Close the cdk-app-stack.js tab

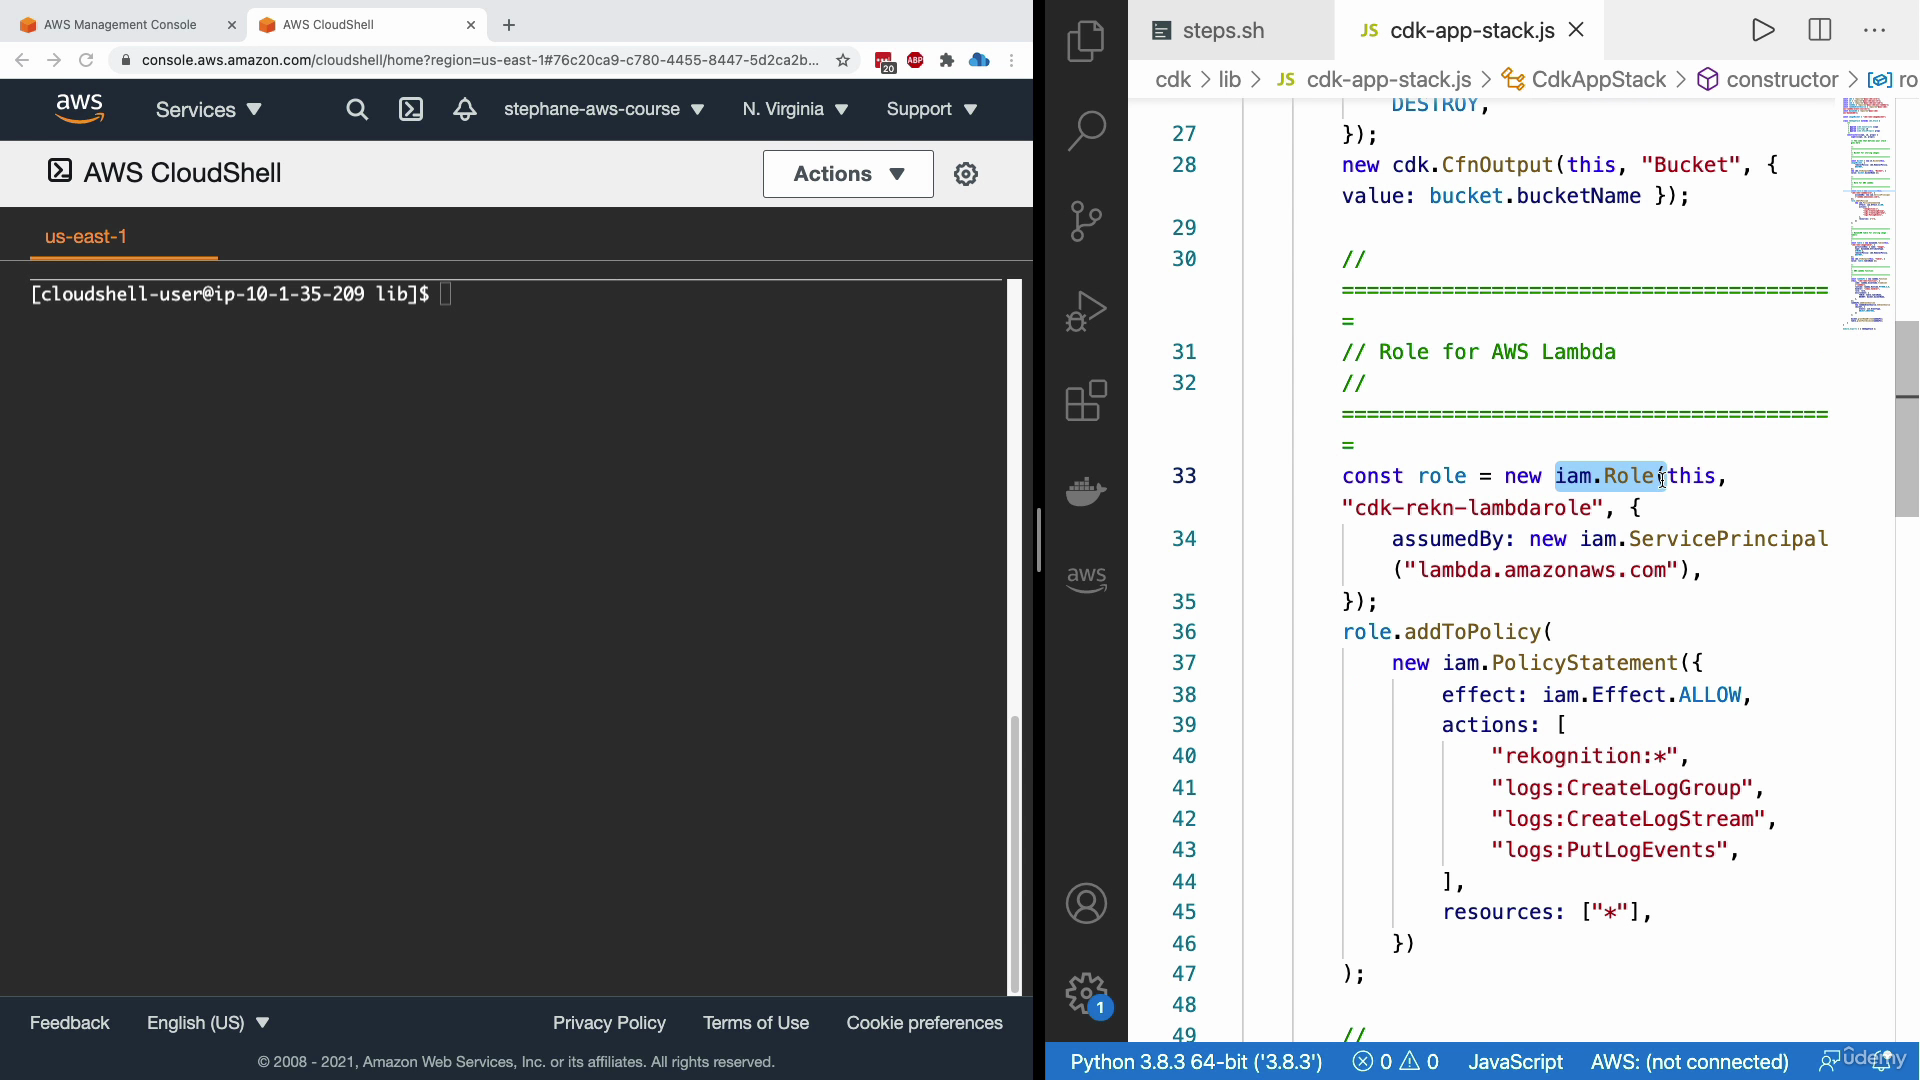(x=1577, y=30)
